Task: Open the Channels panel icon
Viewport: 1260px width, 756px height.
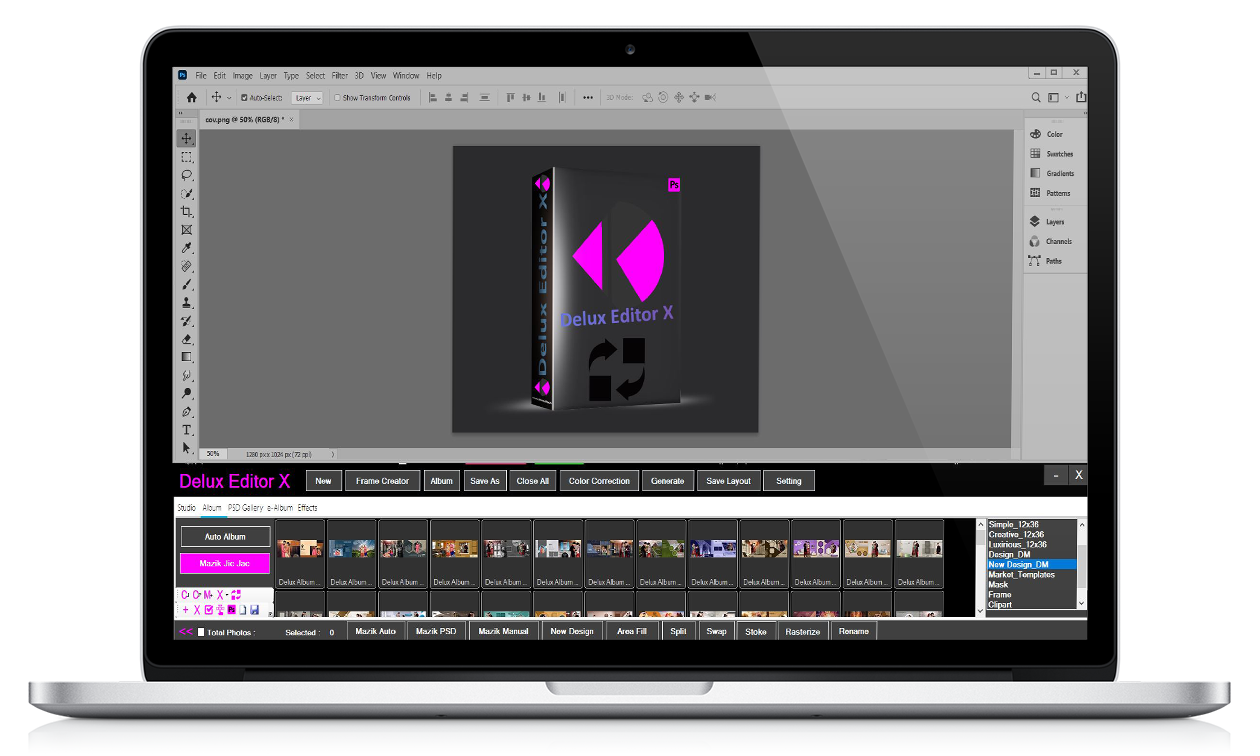Action: pos(1036,241)
